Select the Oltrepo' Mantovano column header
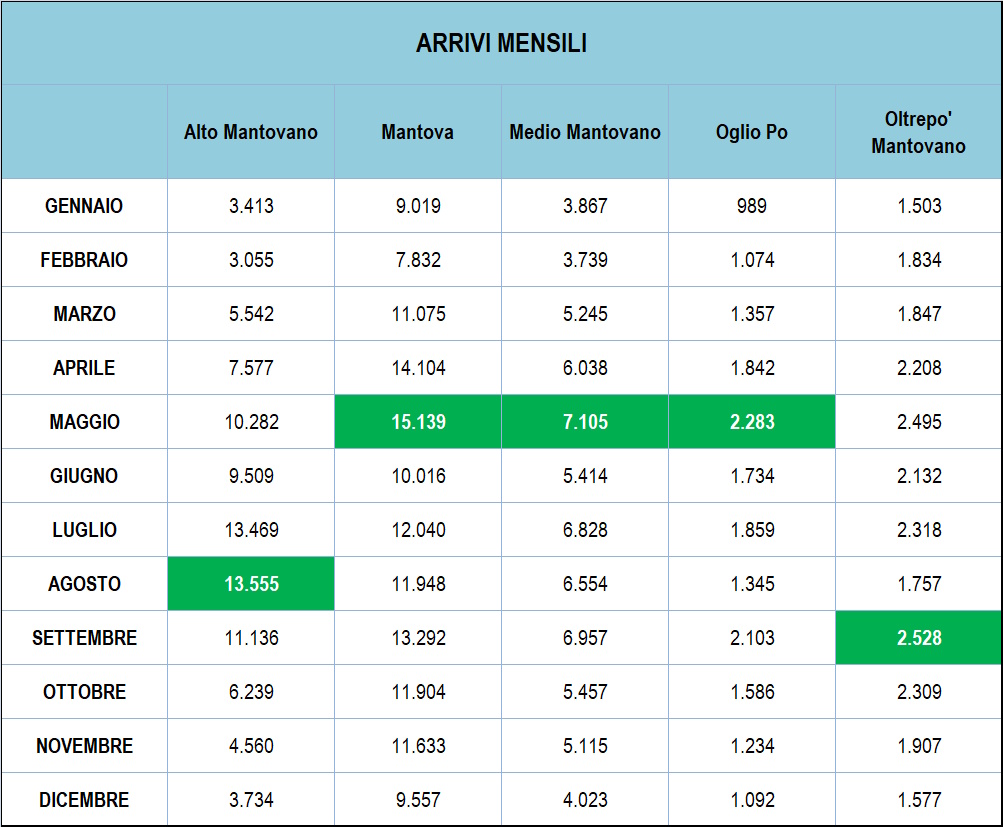Viewport: 1003px width, 827px height. coord(918,132)
